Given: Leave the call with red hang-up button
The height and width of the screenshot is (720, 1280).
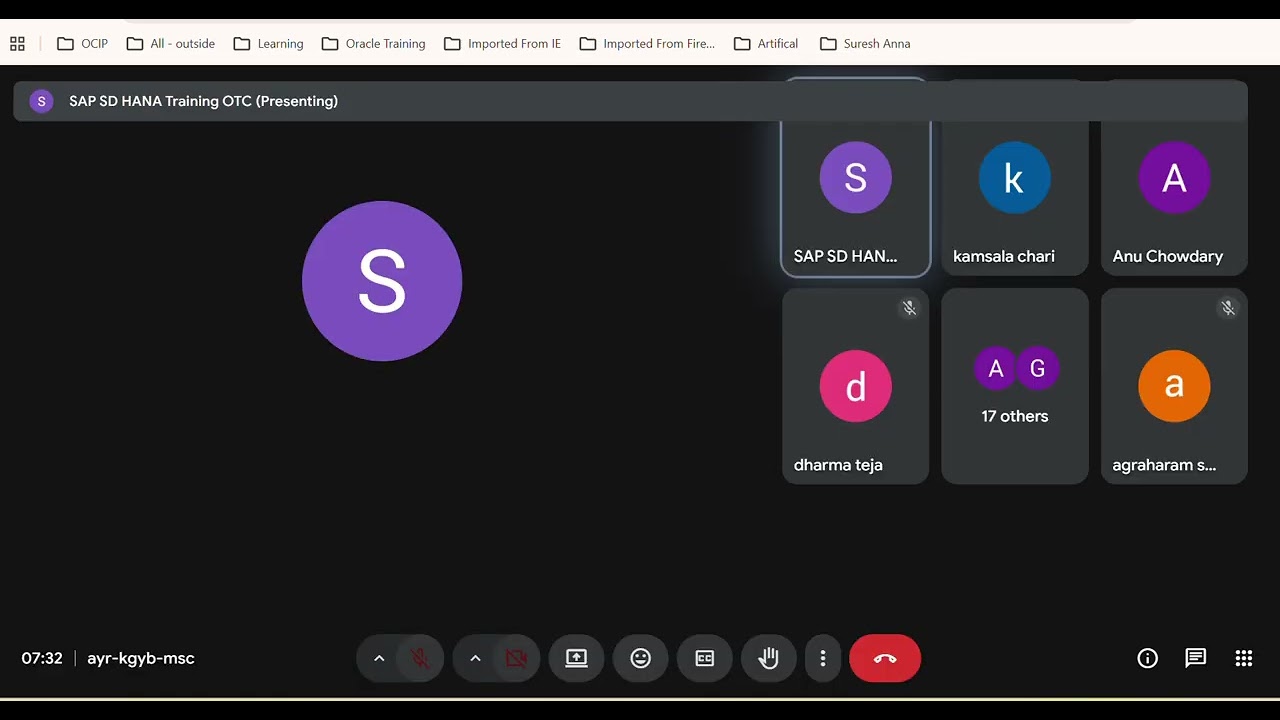Looking at the screenshot, I should 885,658.
